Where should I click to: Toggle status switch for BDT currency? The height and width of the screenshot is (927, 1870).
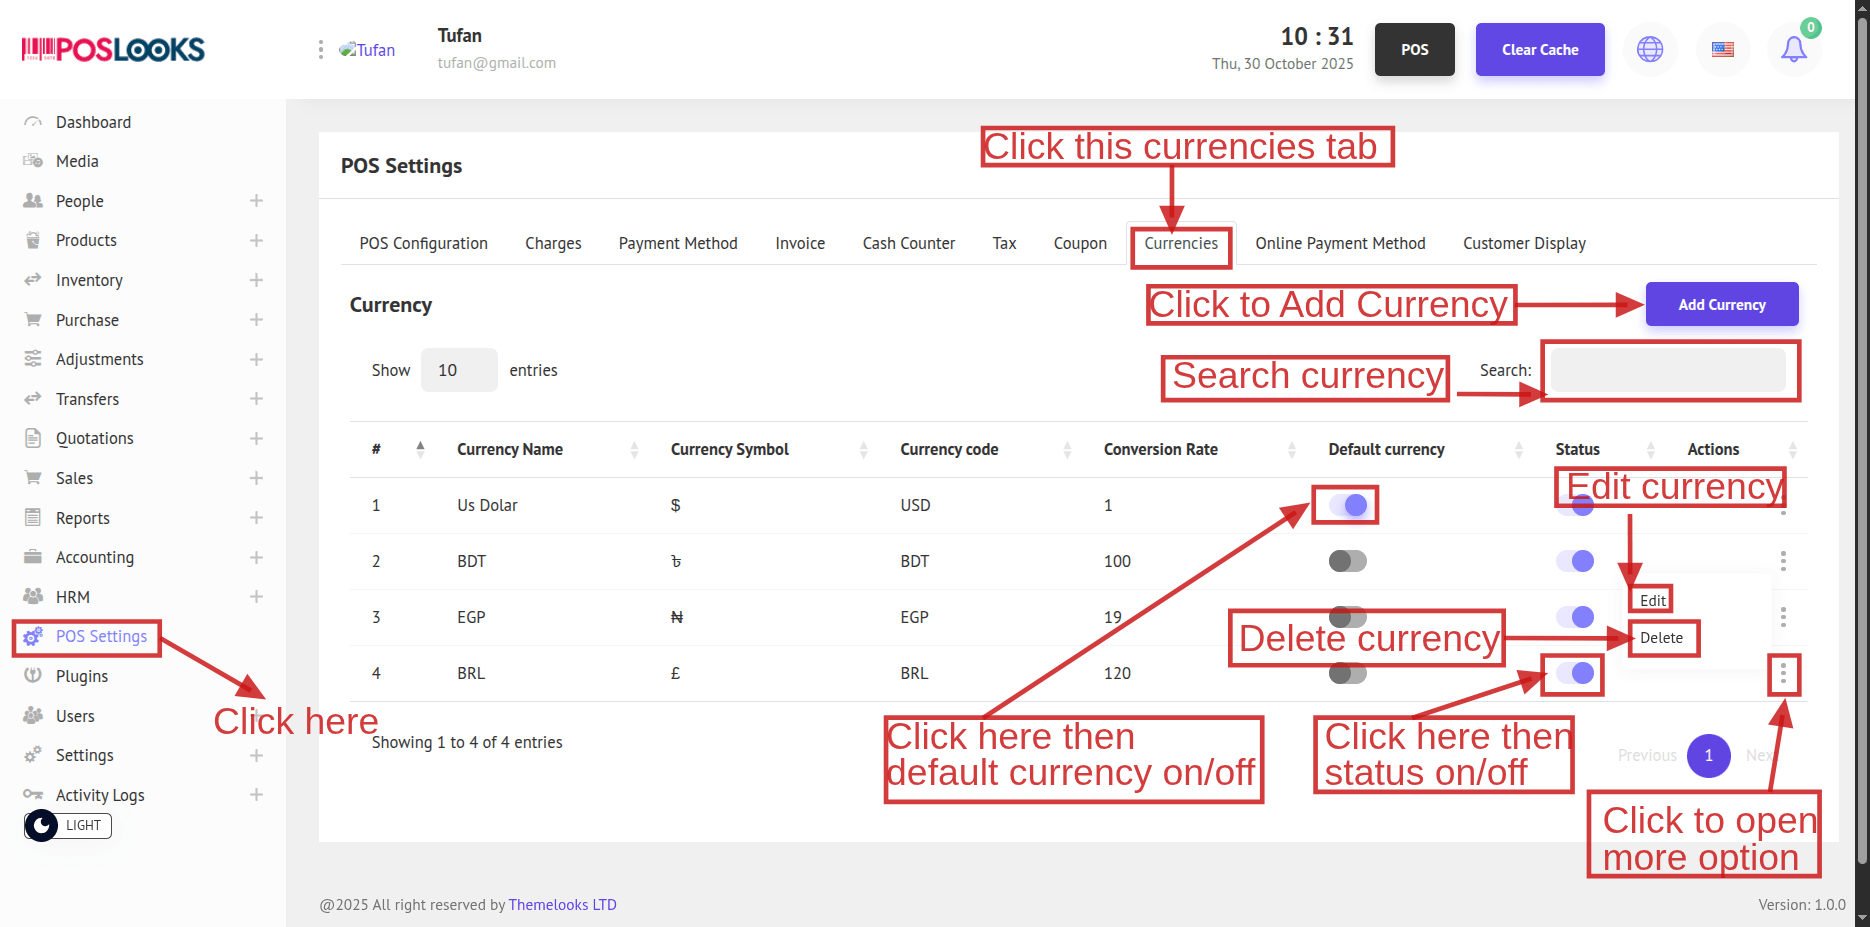click(1575, 561)
